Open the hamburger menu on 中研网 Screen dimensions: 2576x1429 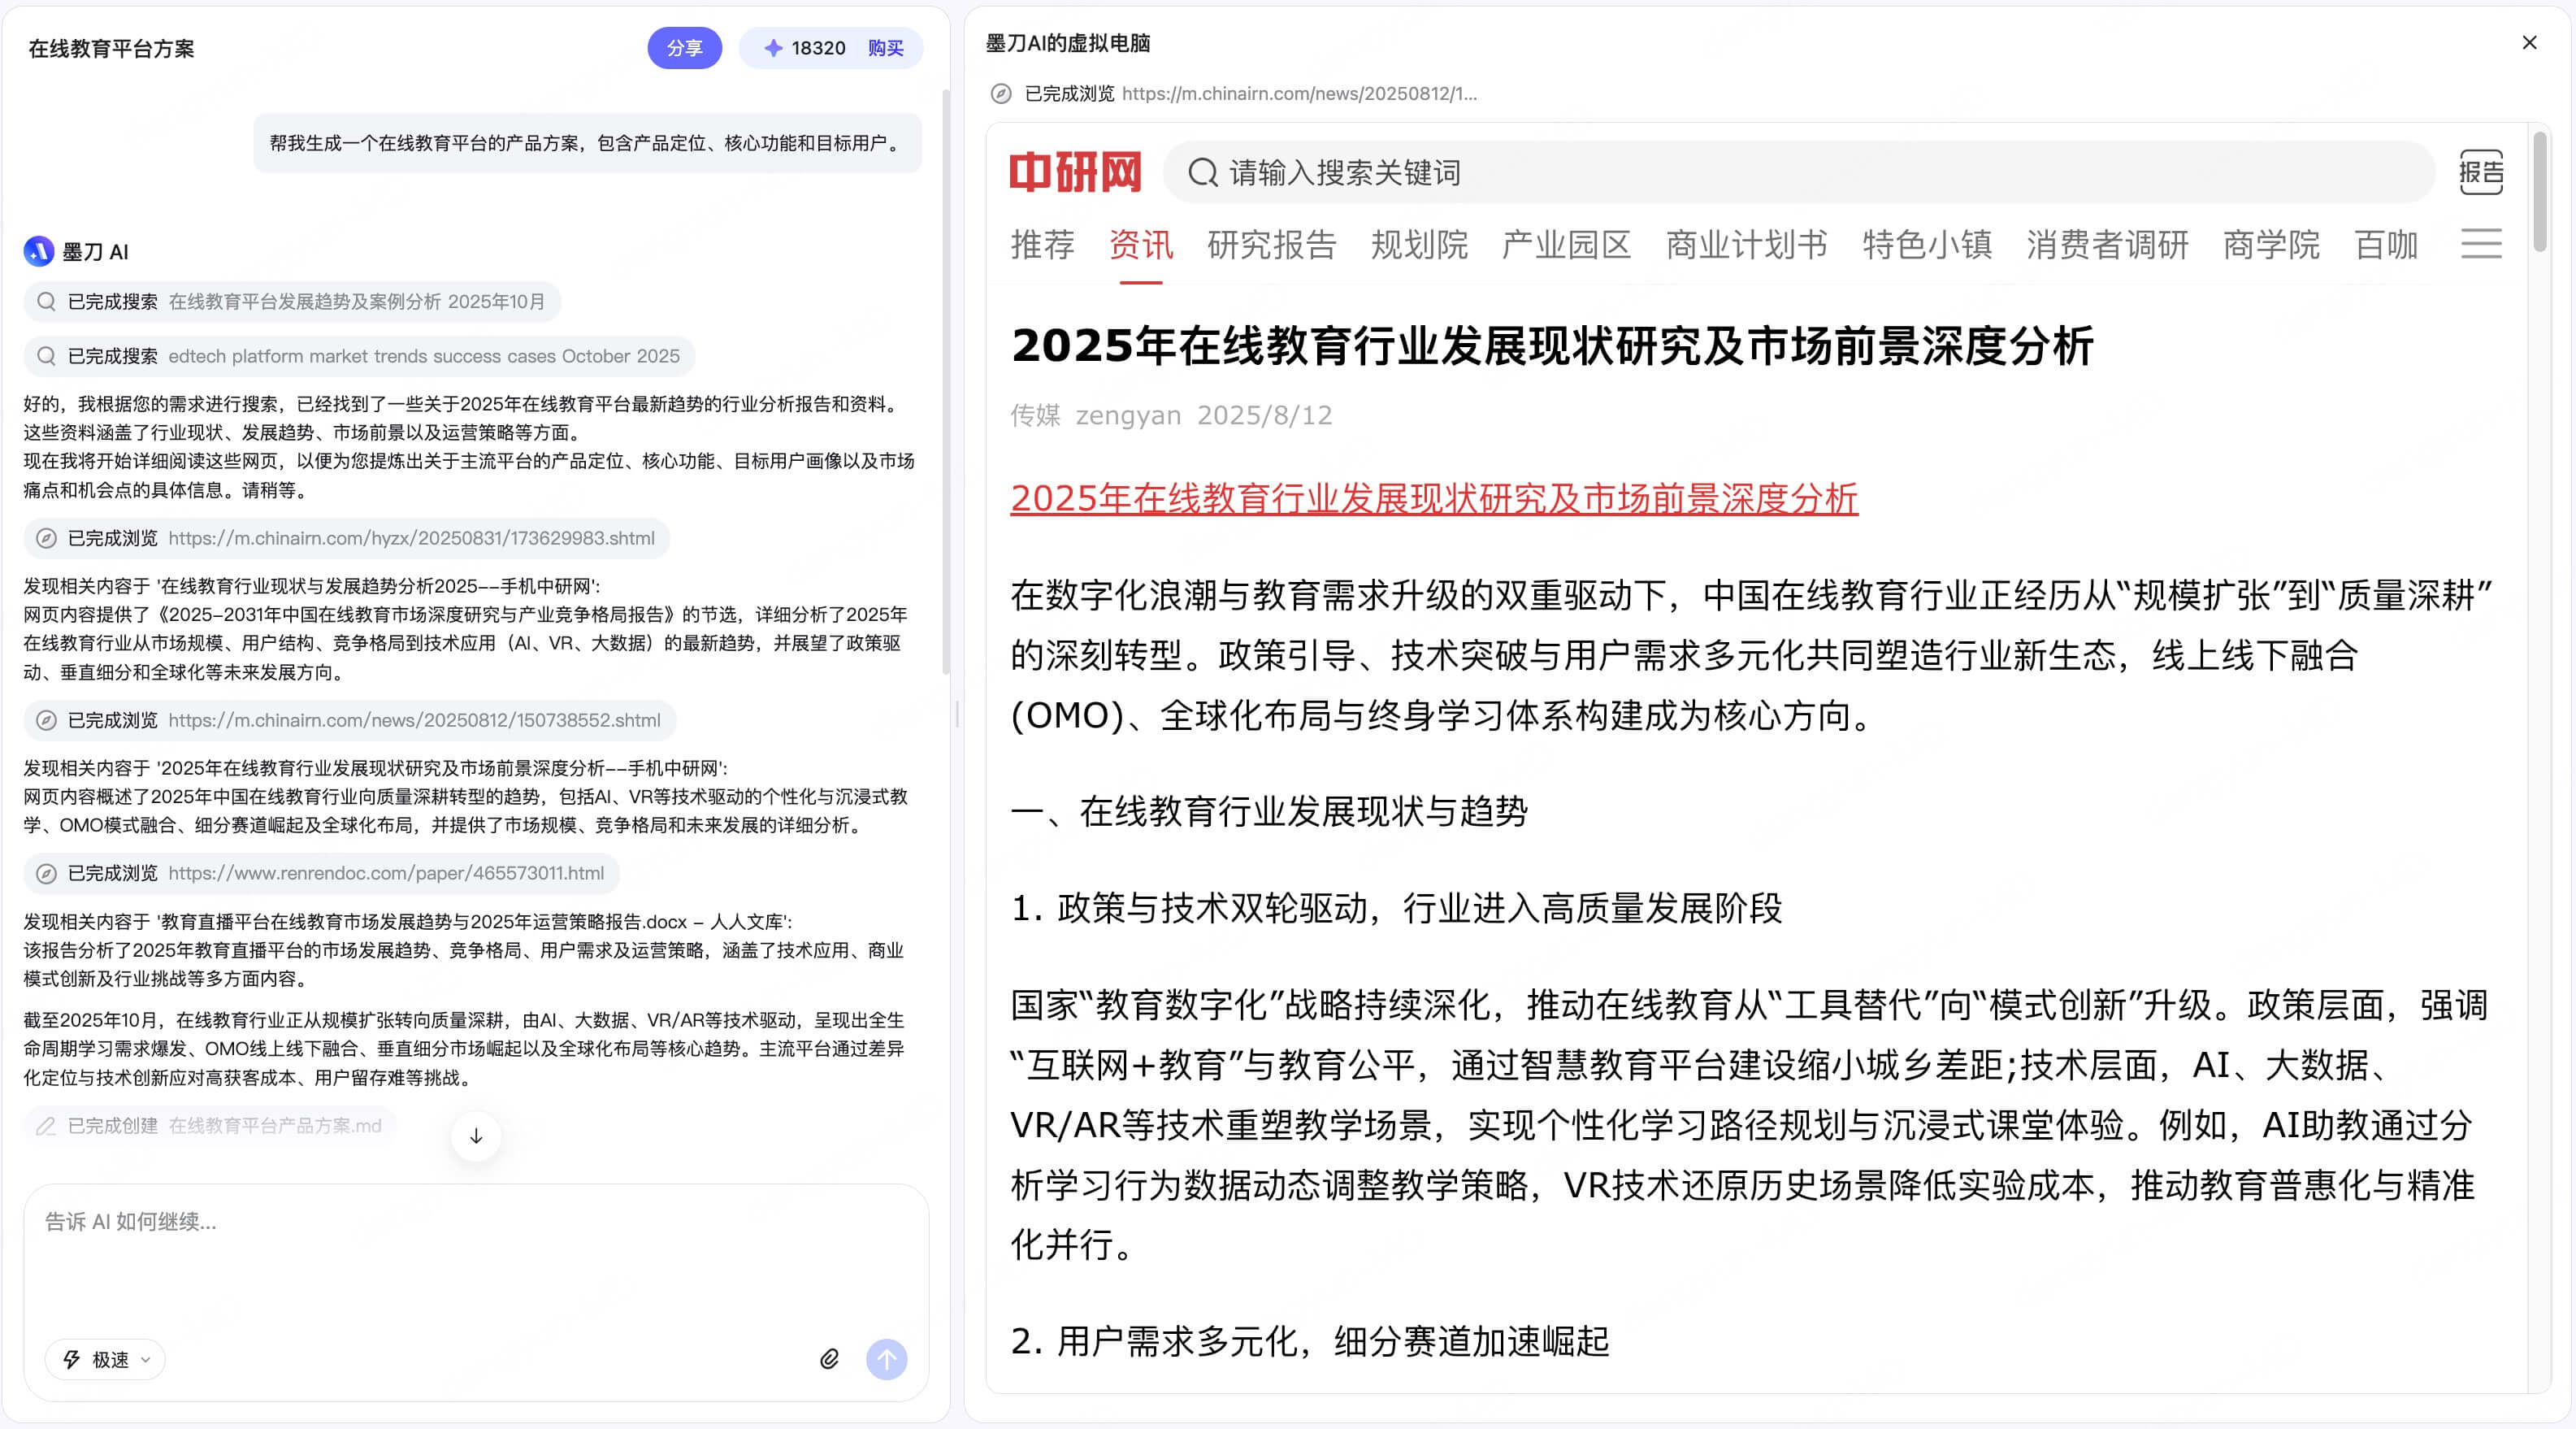click(x=2481, y=244)
